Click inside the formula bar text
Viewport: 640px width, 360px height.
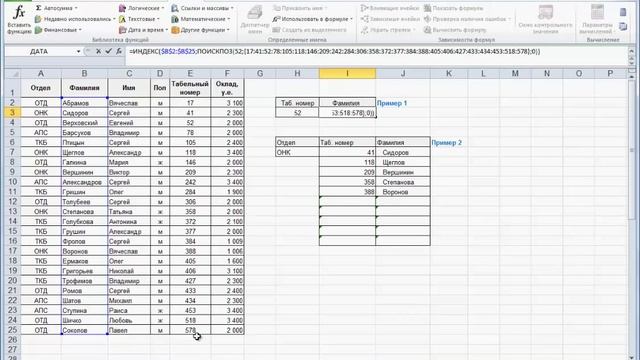point(335,51)
